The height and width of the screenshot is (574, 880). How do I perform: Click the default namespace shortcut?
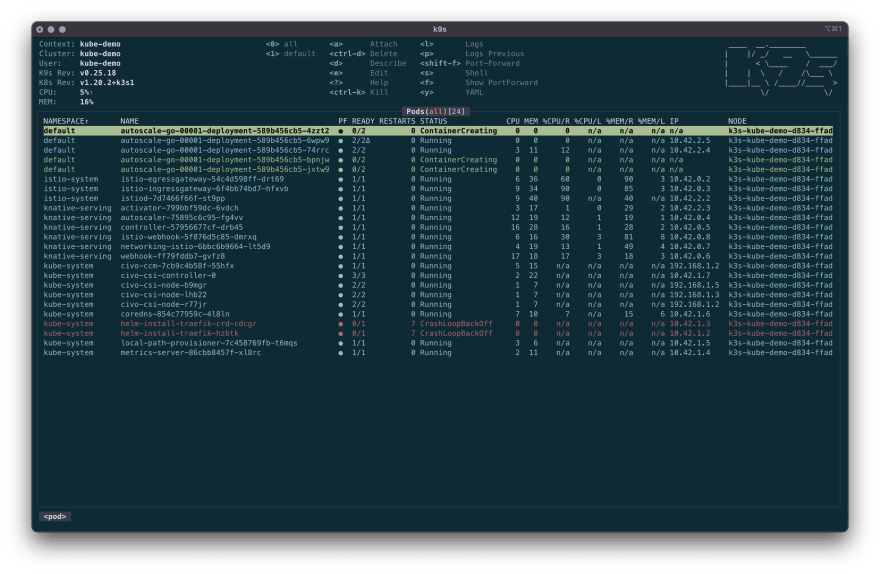pyautogui.click(x=291, y=54)
